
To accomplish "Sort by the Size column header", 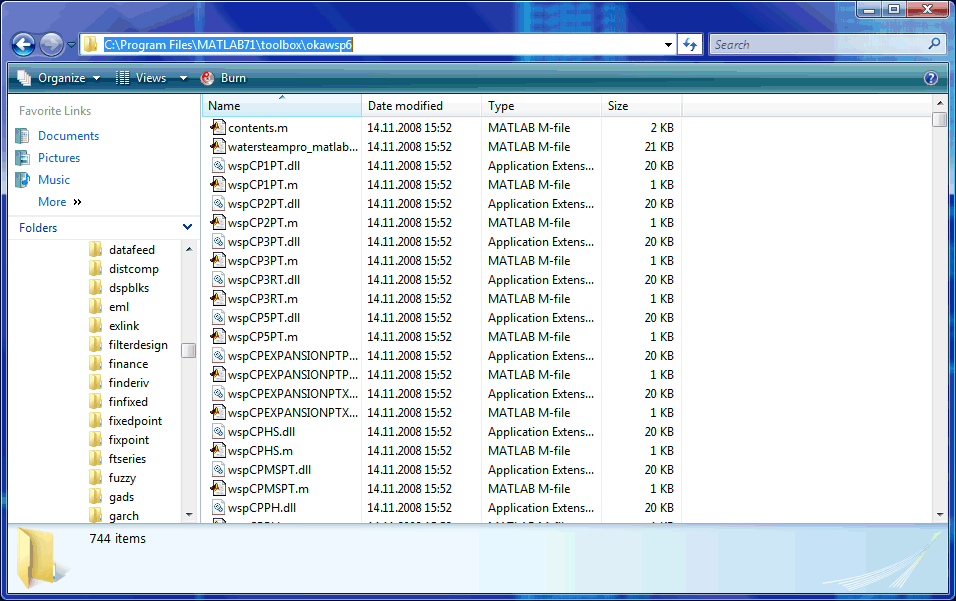I will 641,105.
